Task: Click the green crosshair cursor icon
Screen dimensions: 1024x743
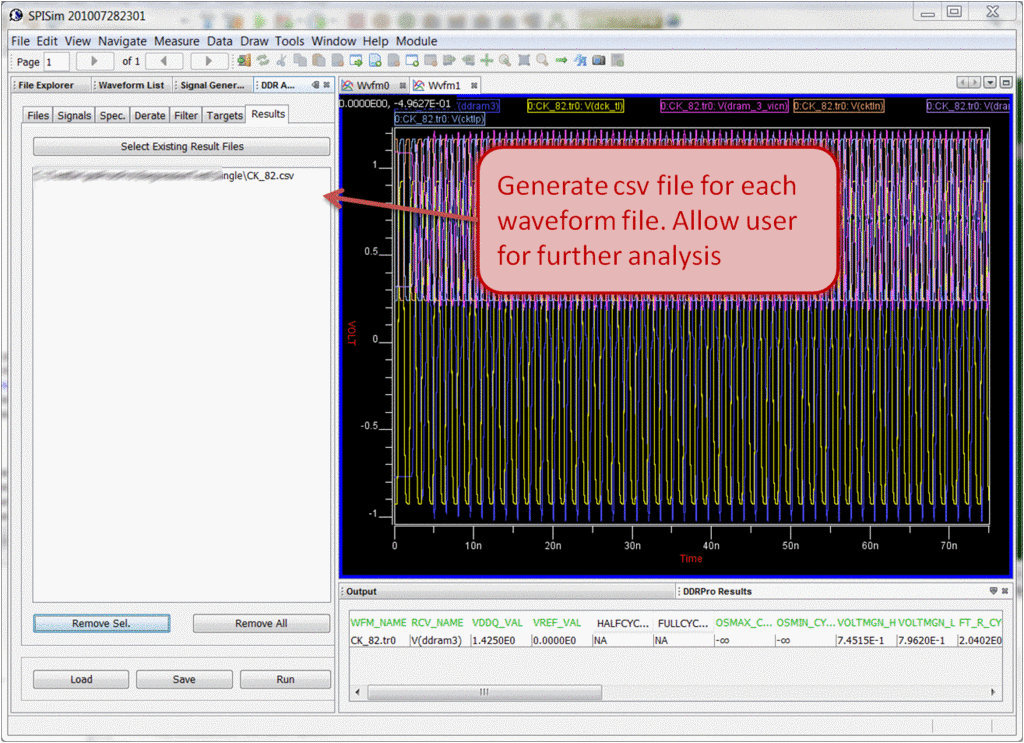Action: pos(487,61)
